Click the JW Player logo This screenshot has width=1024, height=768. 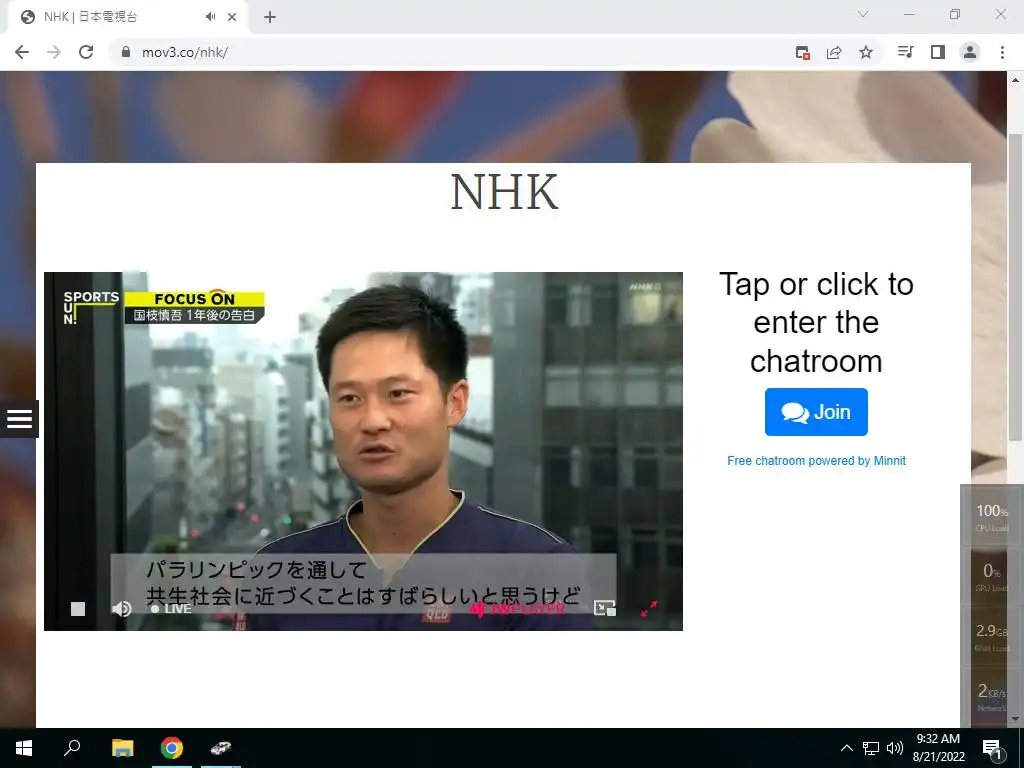(517, 609)
